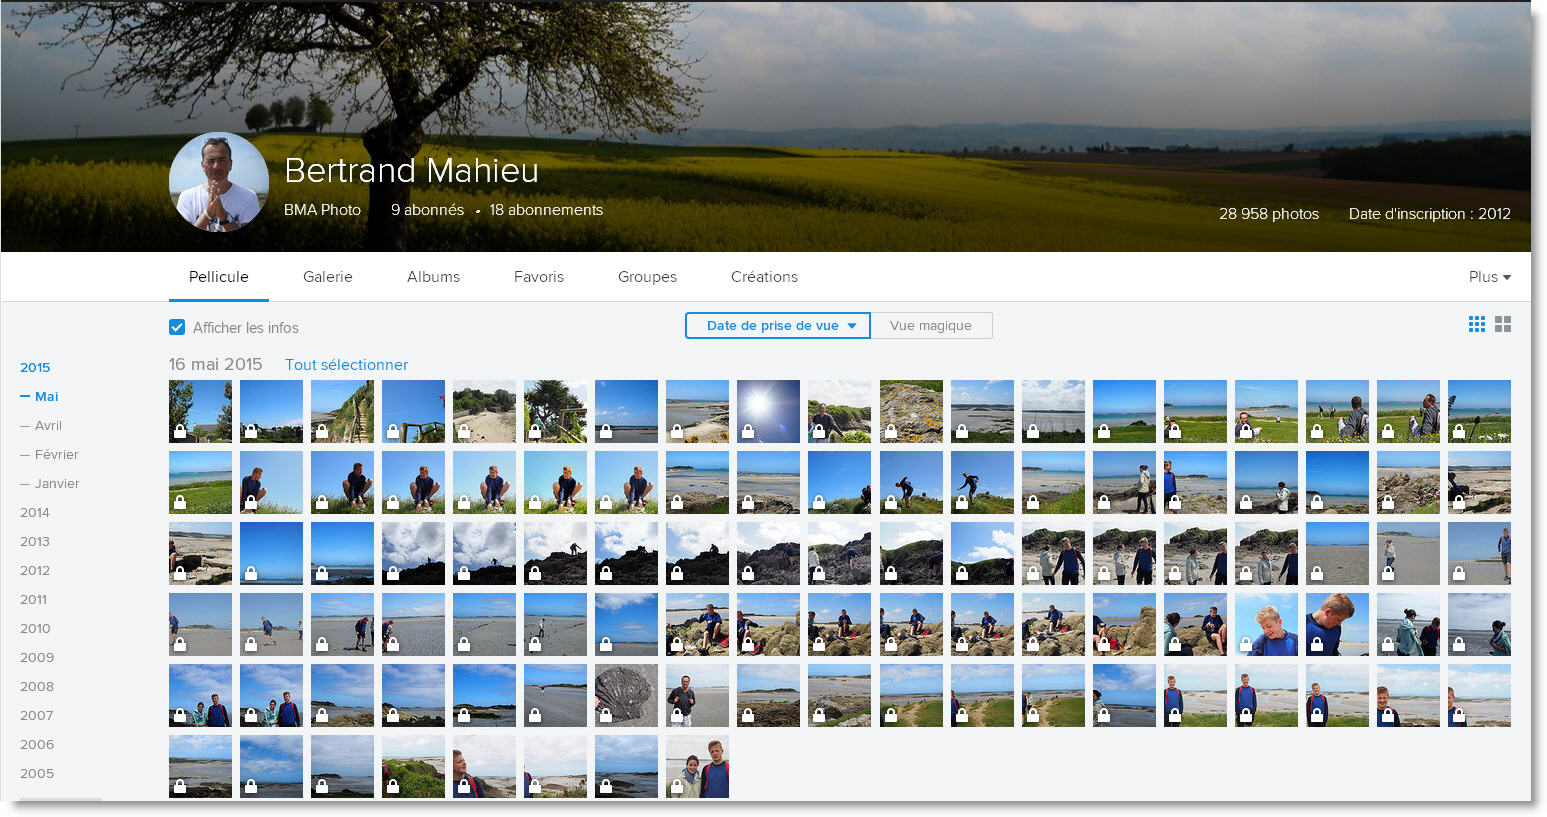The image size is (1547, 817).
Task: Expand year 2014 in the timeline sidebar
Action: 35,512
